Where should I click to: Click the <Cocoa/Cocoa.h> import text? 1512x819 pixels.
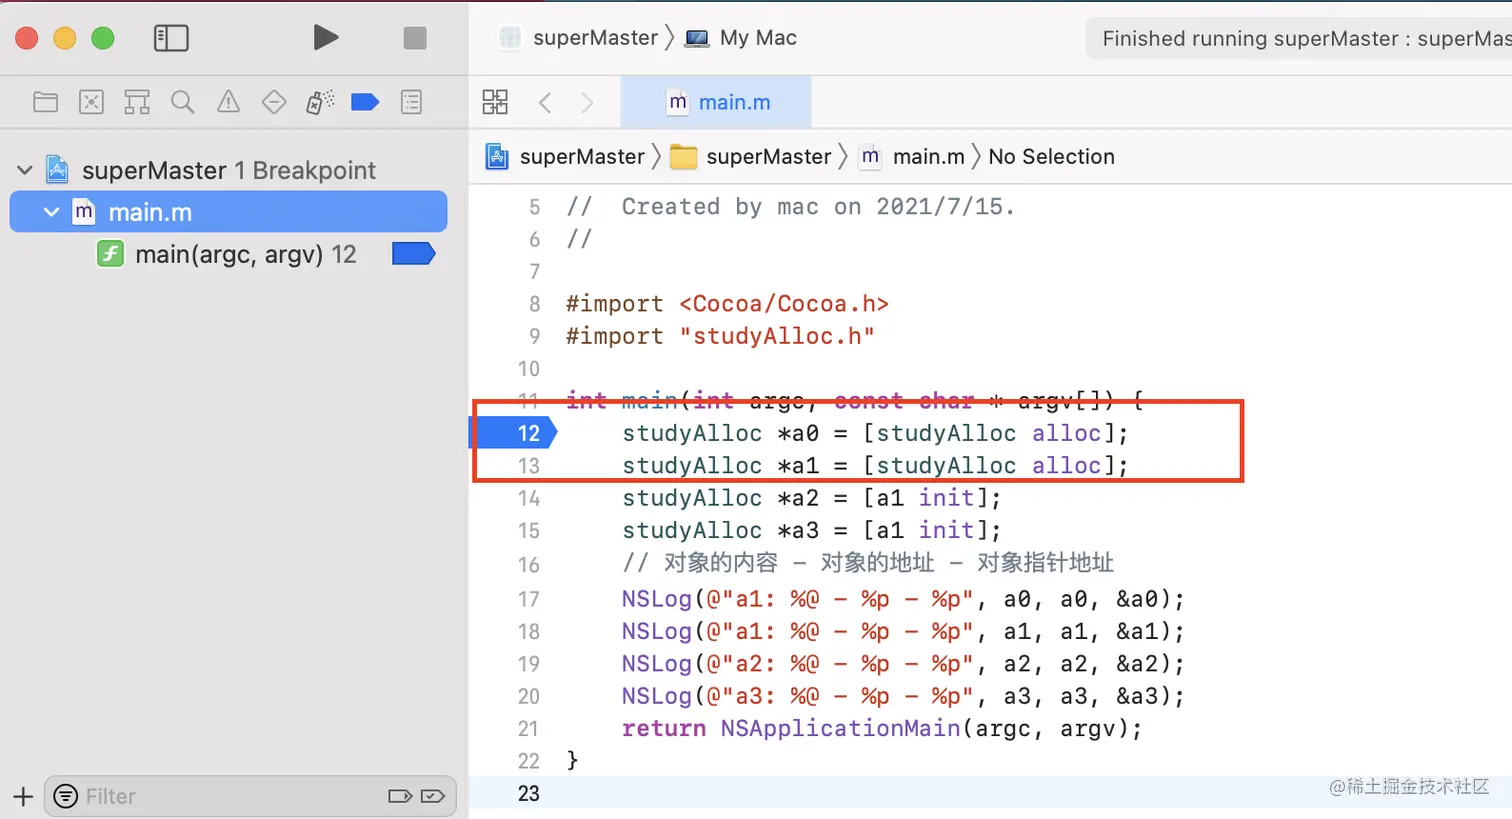[784, 304]
